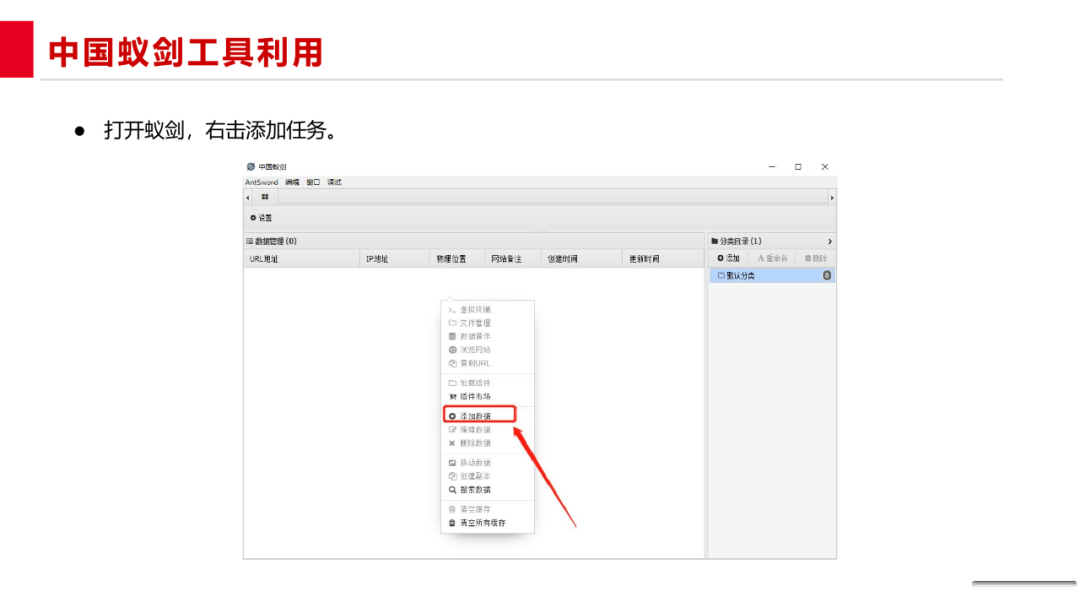Select the 默认分类 folder
Viewport: 1080px width, 608px height.
[x=772, y=275]
